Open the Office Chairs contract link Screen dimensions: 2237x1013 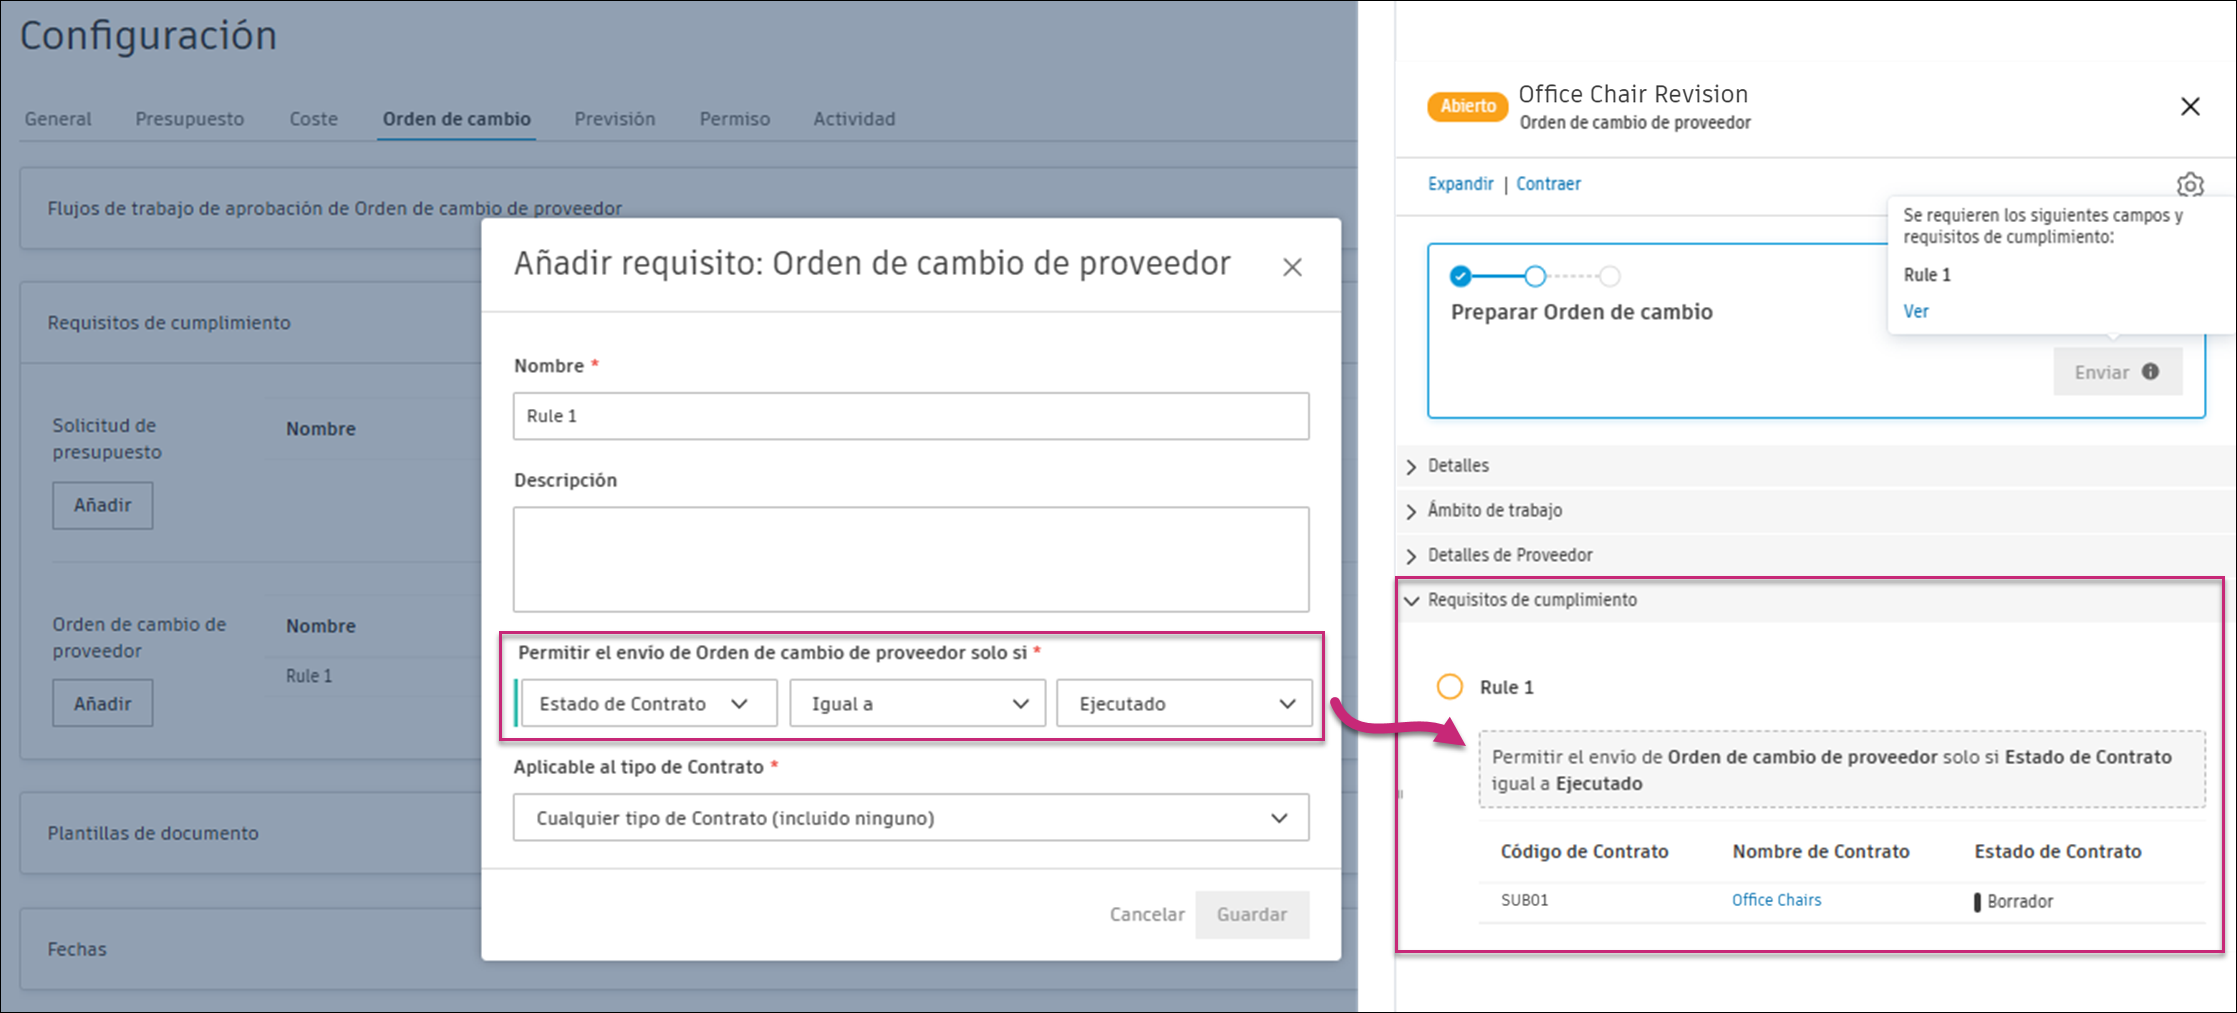pos(1776,899)
